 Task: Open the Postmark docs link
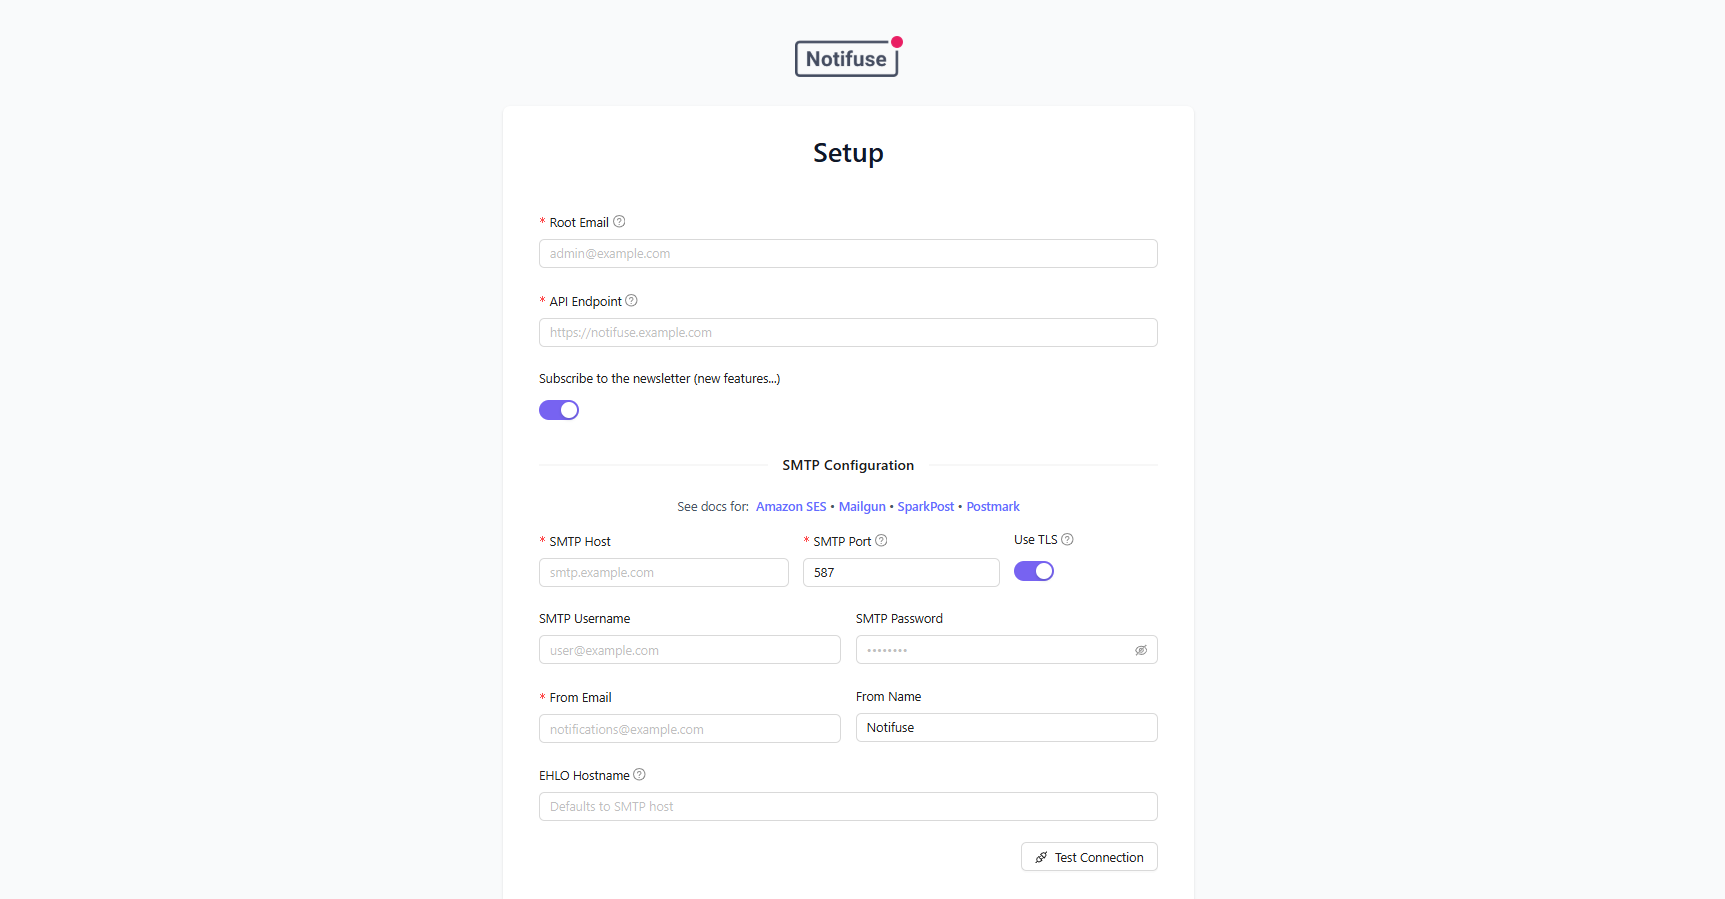(992, 506)
